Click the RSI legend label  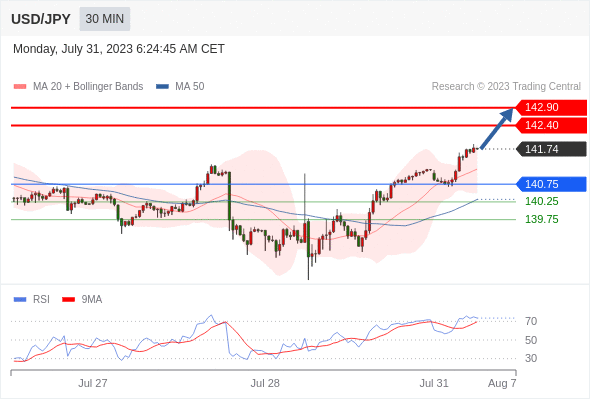(41, 300)
